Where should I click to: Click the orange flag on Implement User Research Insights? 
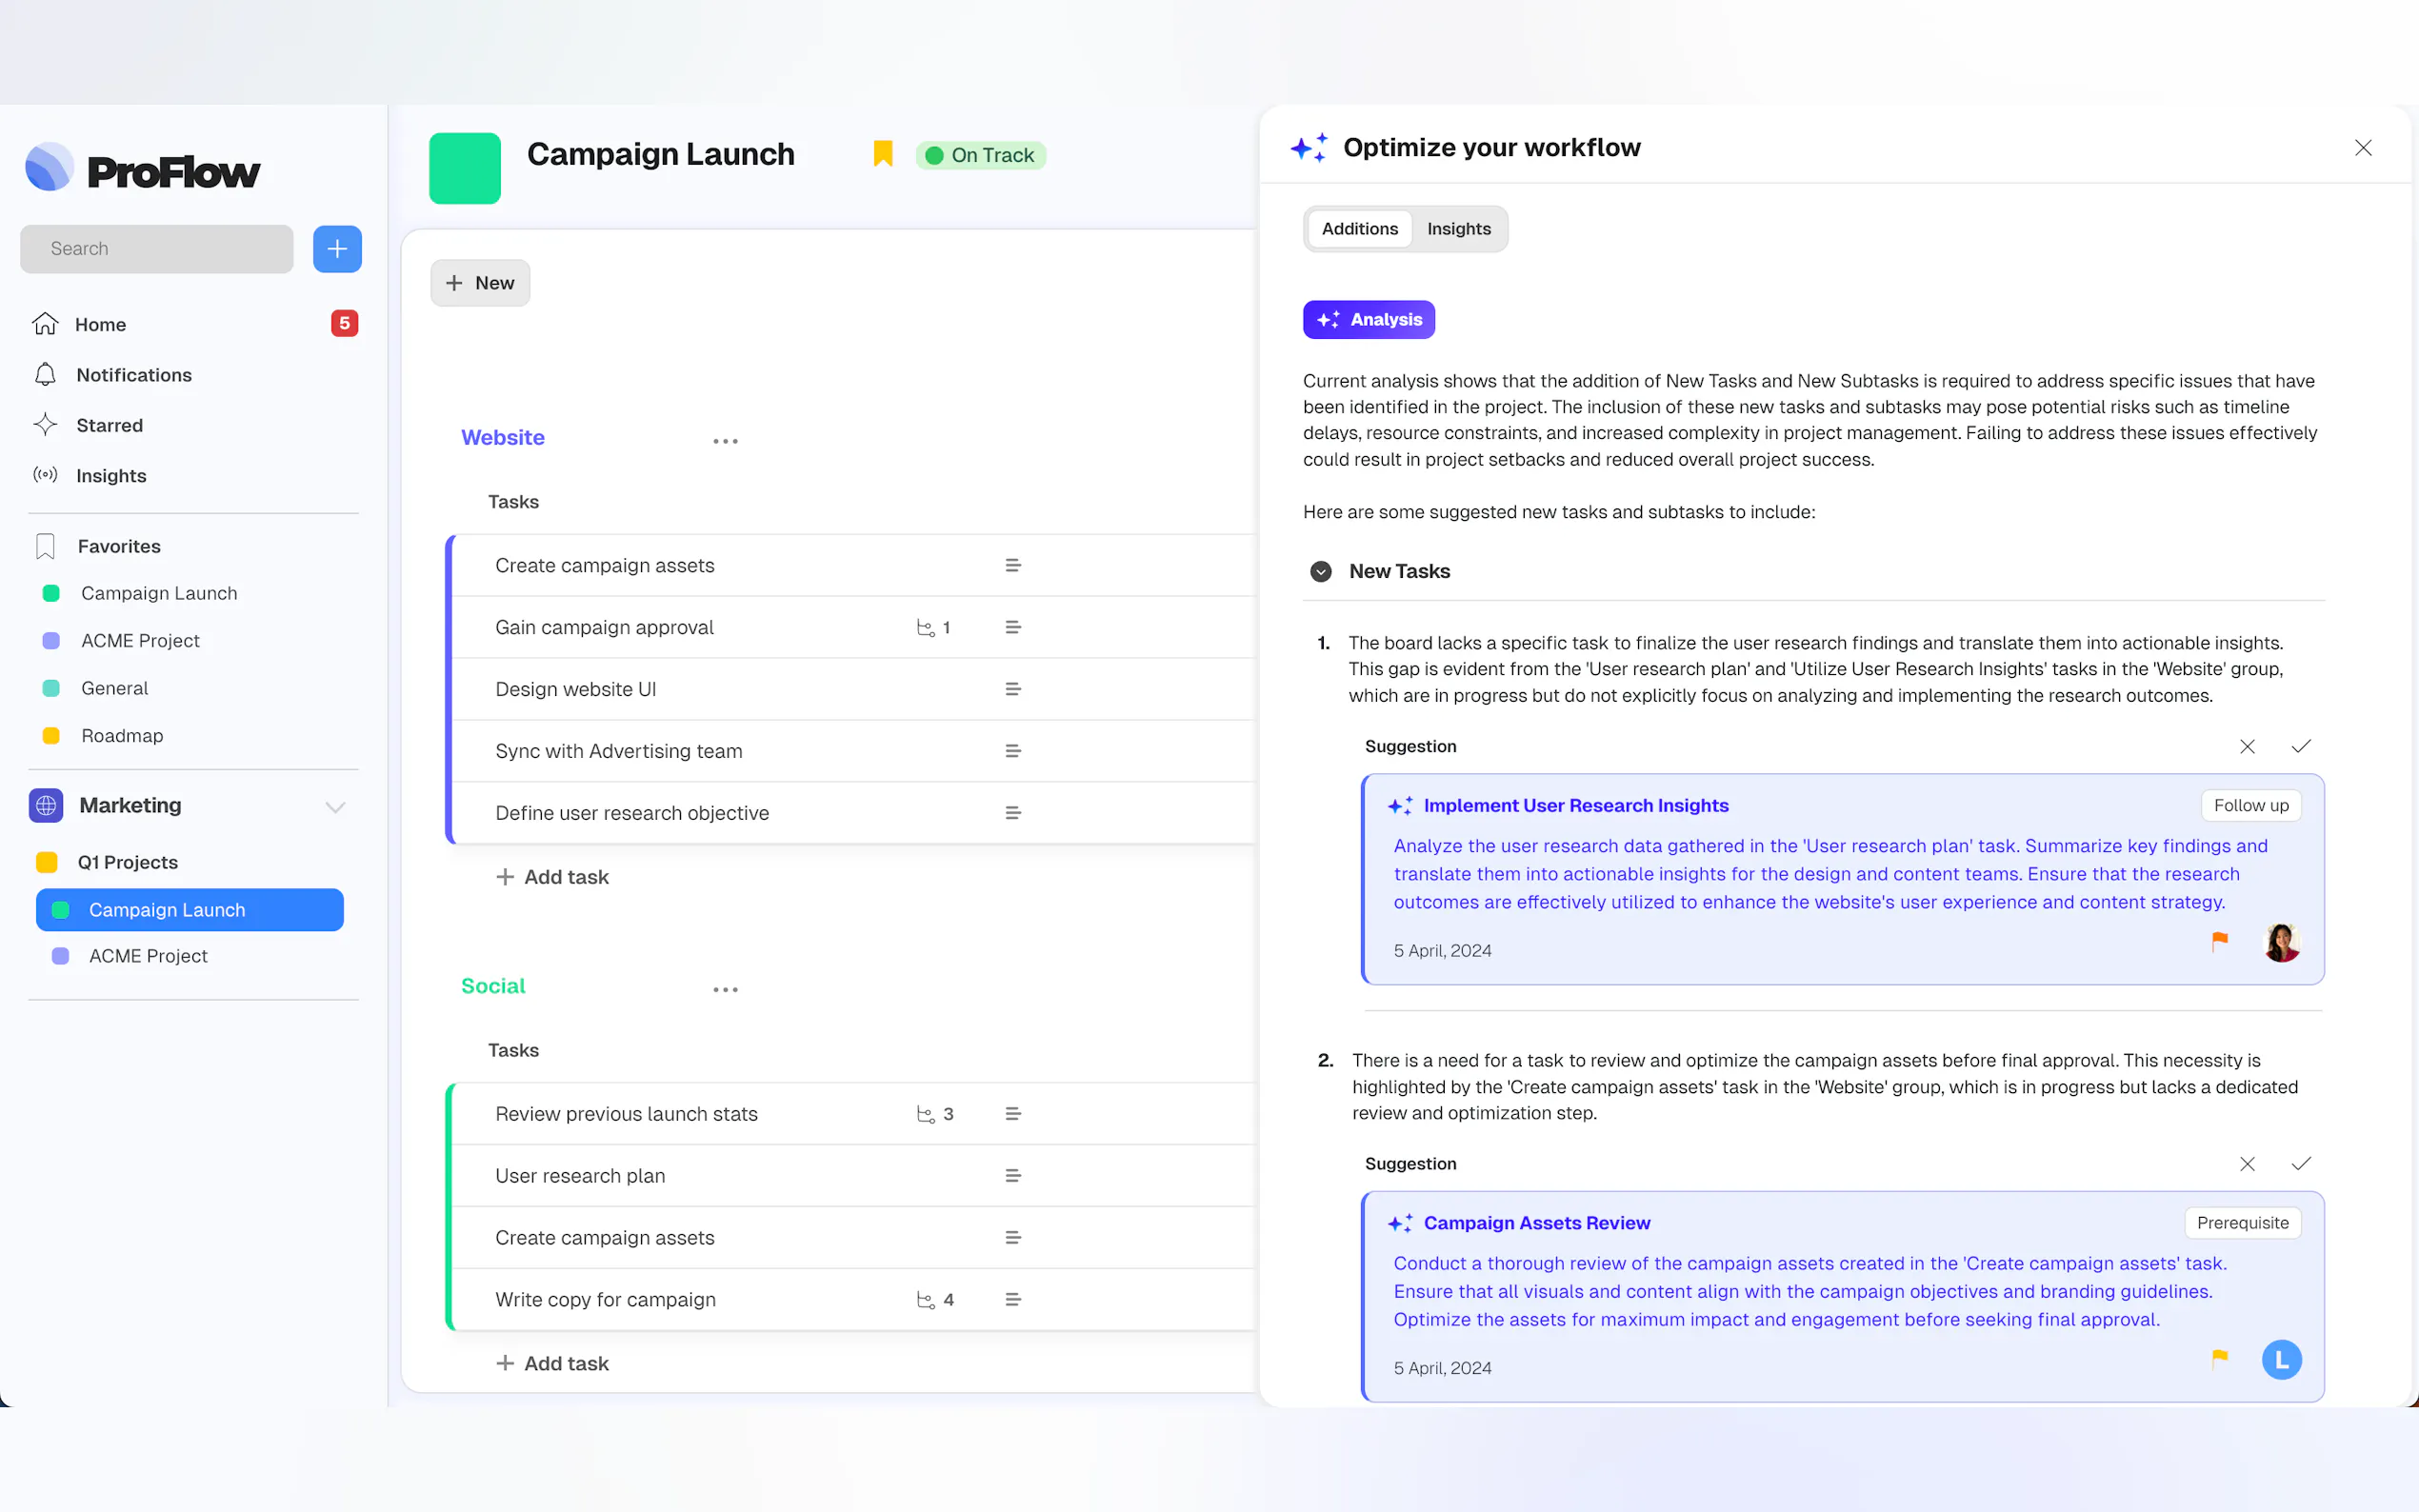pyautogui.click(x=2219, y=940)
